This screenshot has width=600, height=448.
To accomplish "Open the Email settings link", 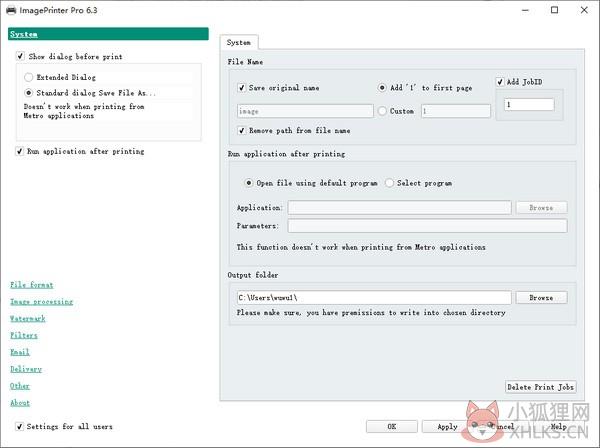I will (20, 352).
